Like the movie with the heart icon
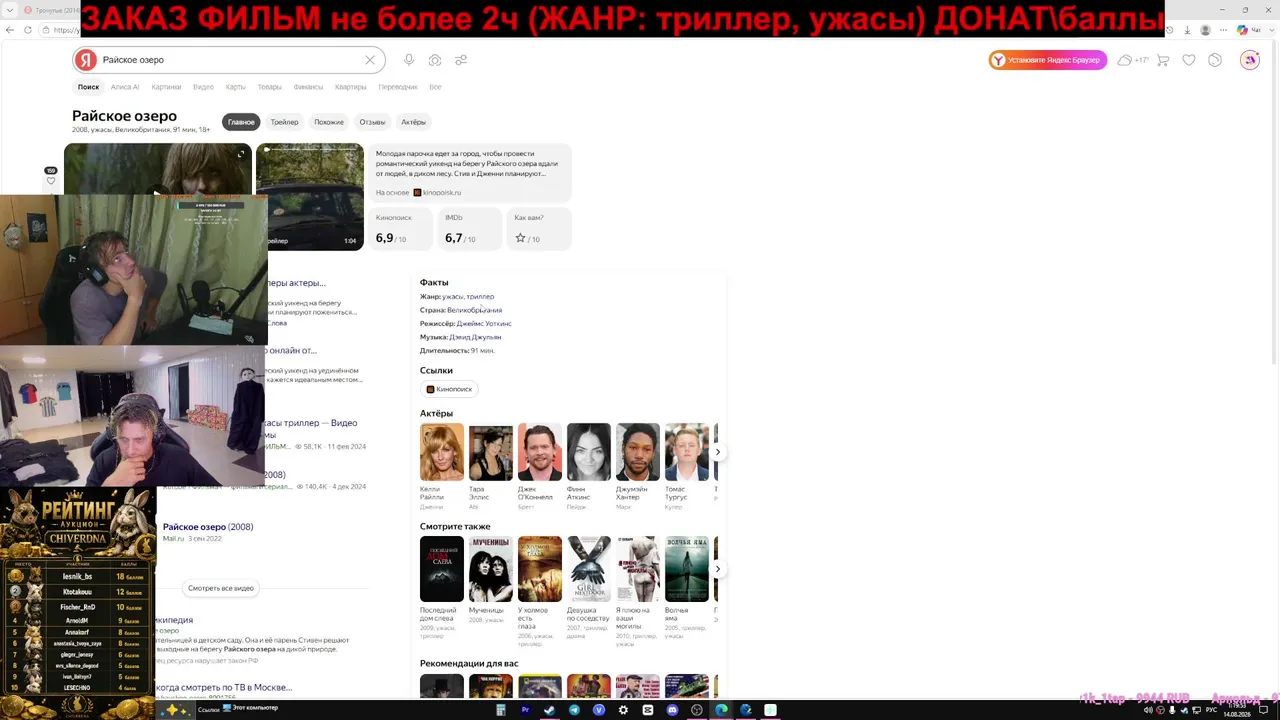Image resolution: width=1280 pixels, height=720 pixels. click(x=51, y=181)
